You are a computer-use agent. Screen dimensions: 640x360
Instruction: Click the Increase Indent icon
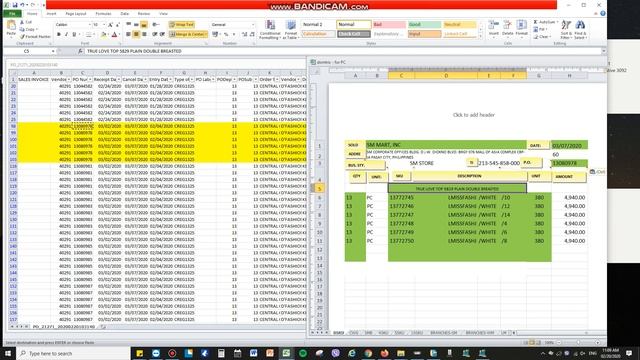pyautogui.click(x=162, y=34)
